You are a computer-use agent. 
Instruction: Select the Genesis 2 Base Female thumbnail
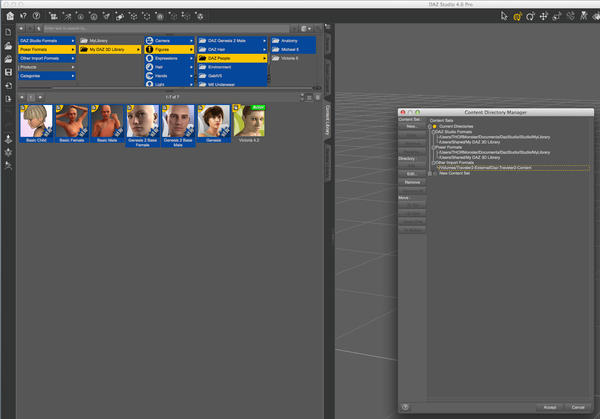(x=142, y=126)
